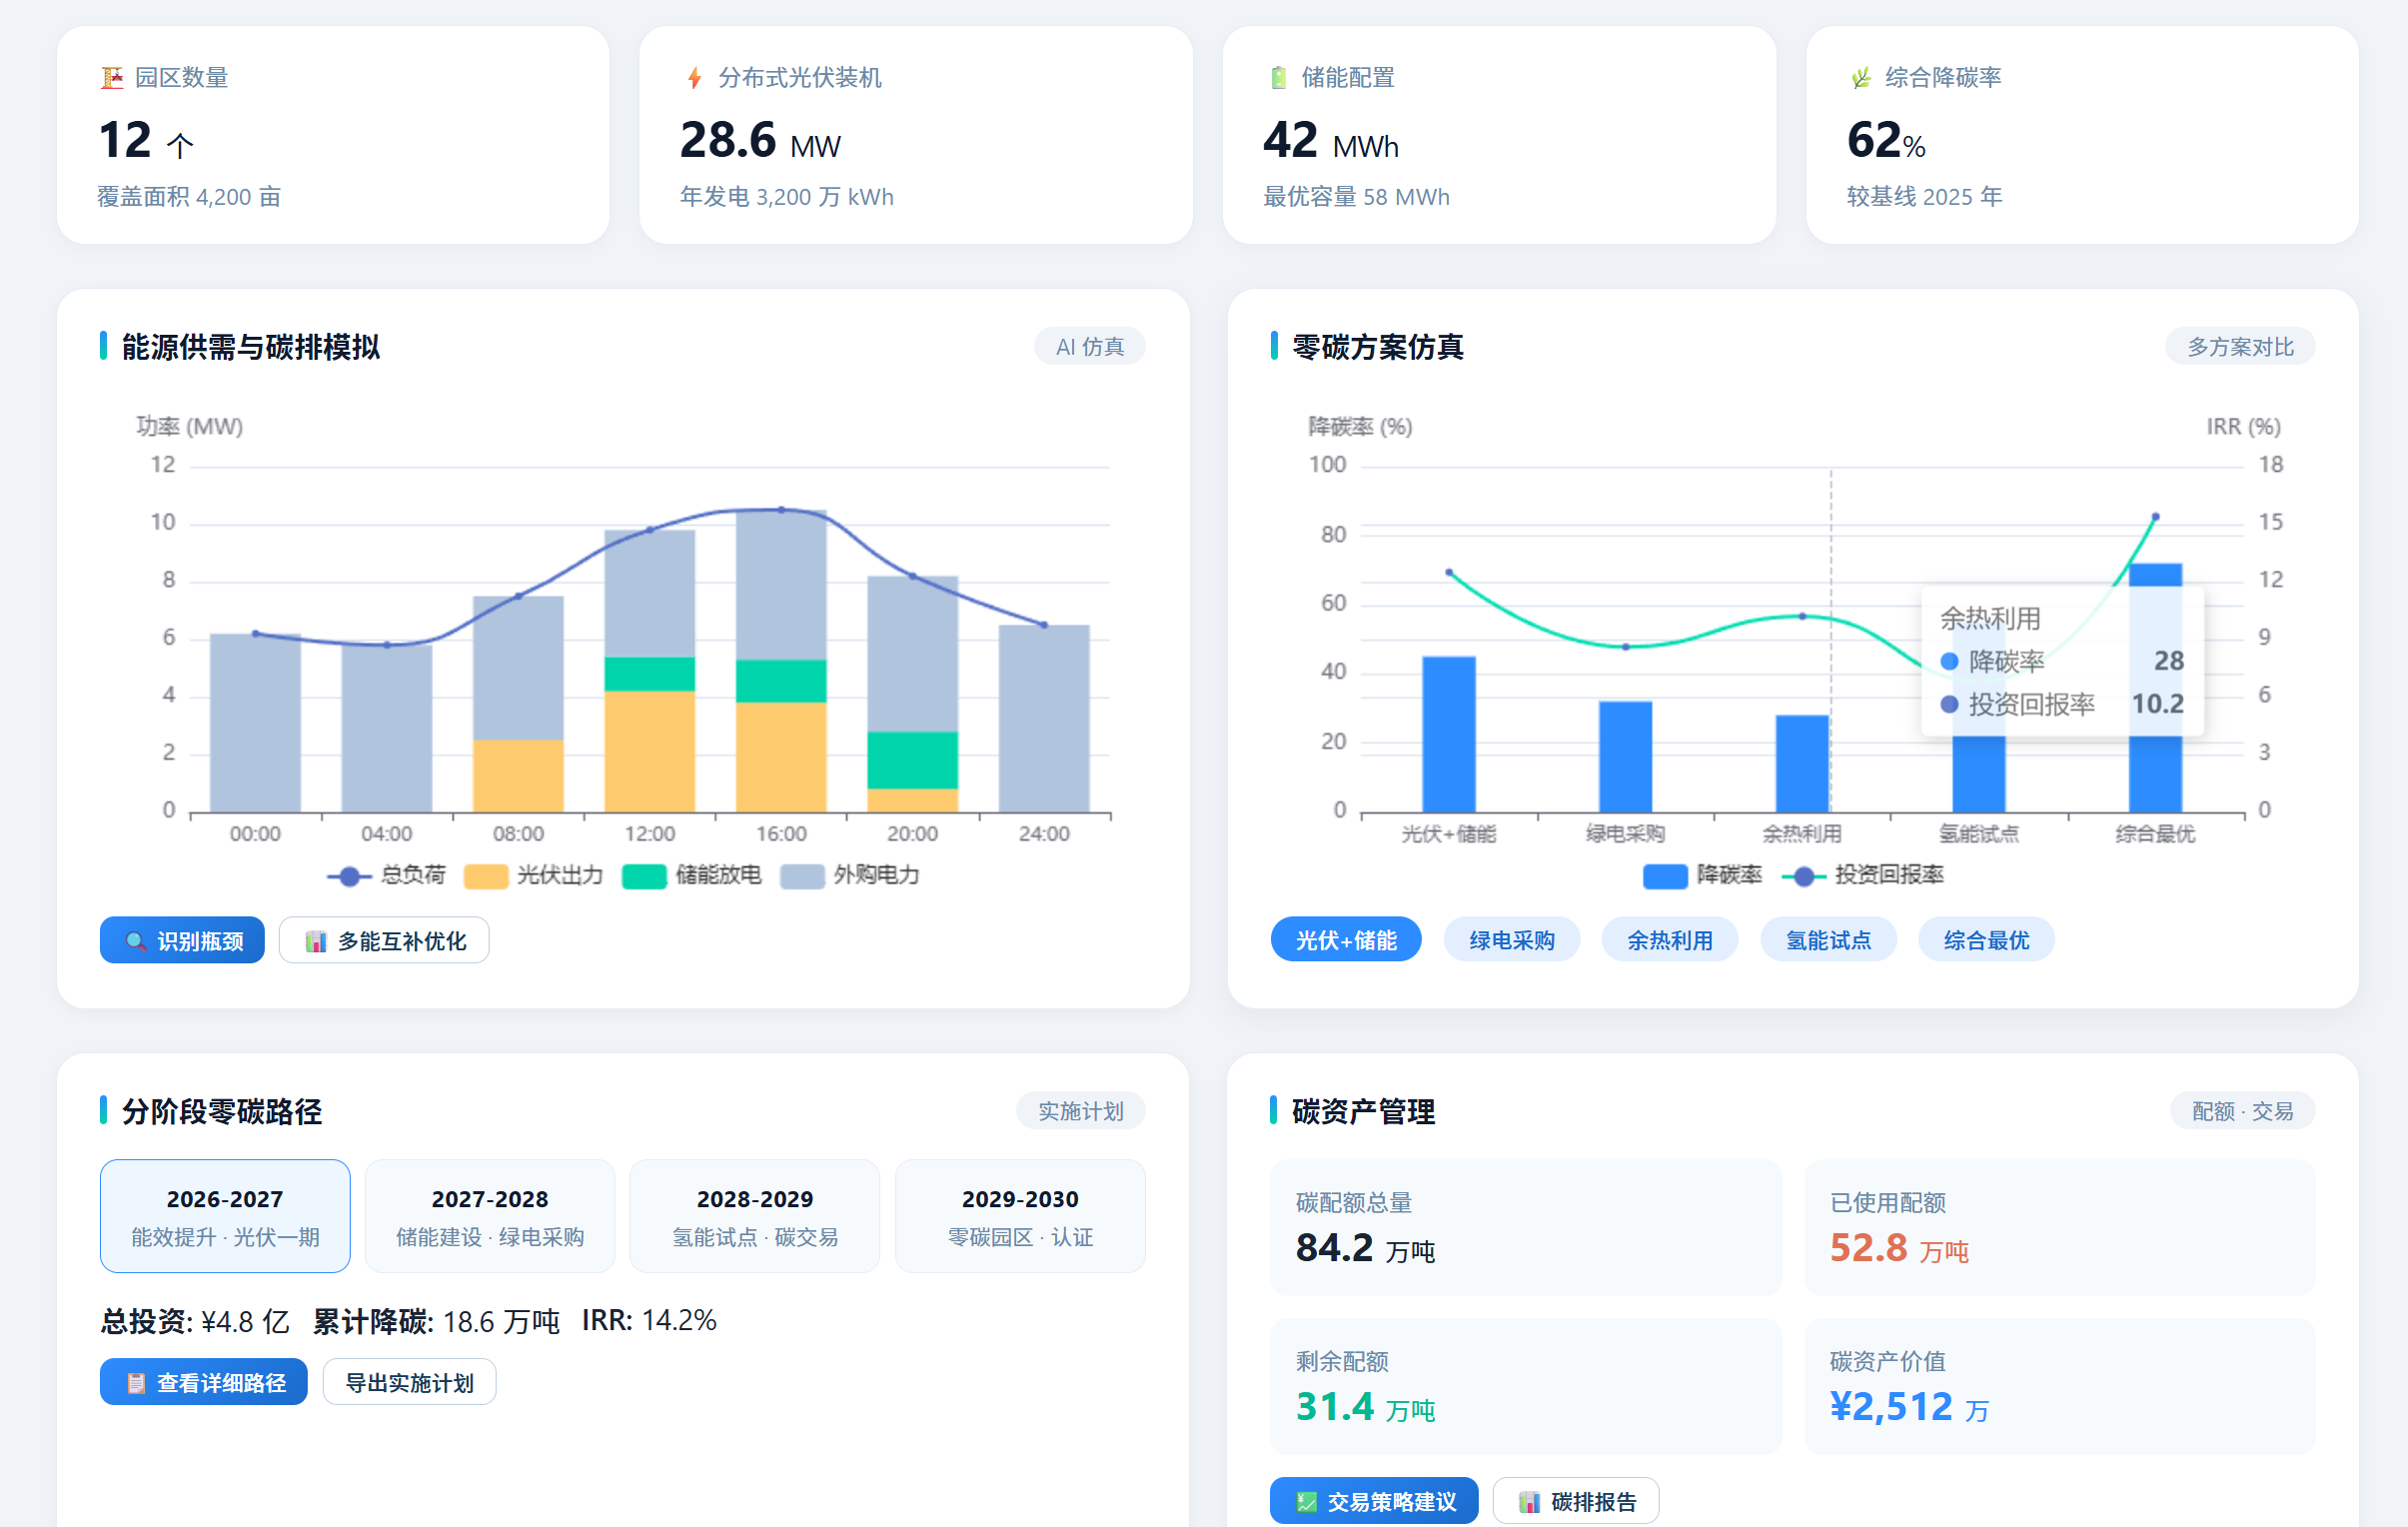Switch to 绿电采购 scenario

coord(1512,940)
